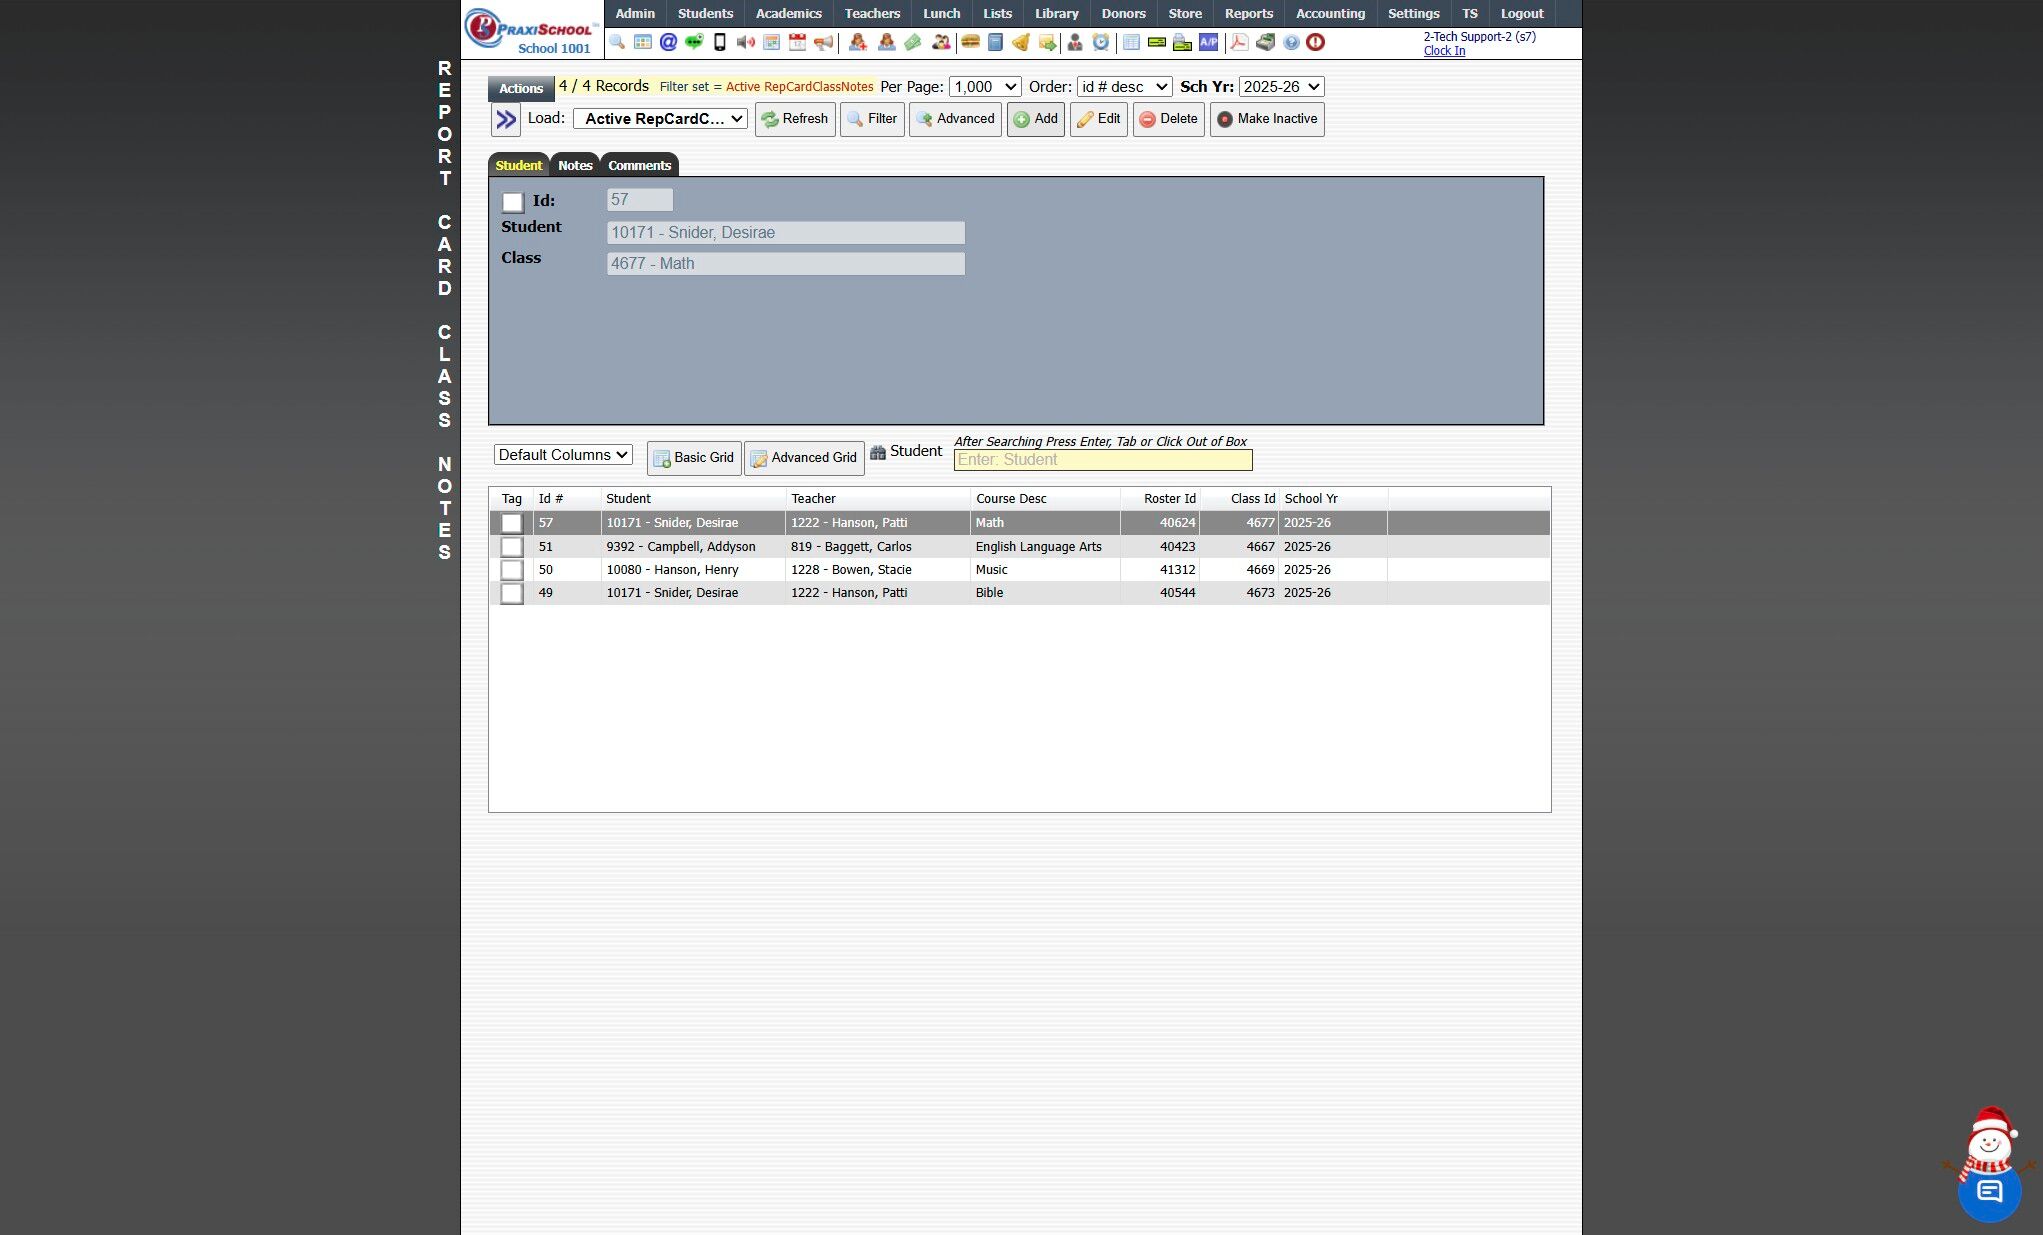Click the PDF document icon
Viewport: 2043px width, 1235px height.
(1238, 42)
